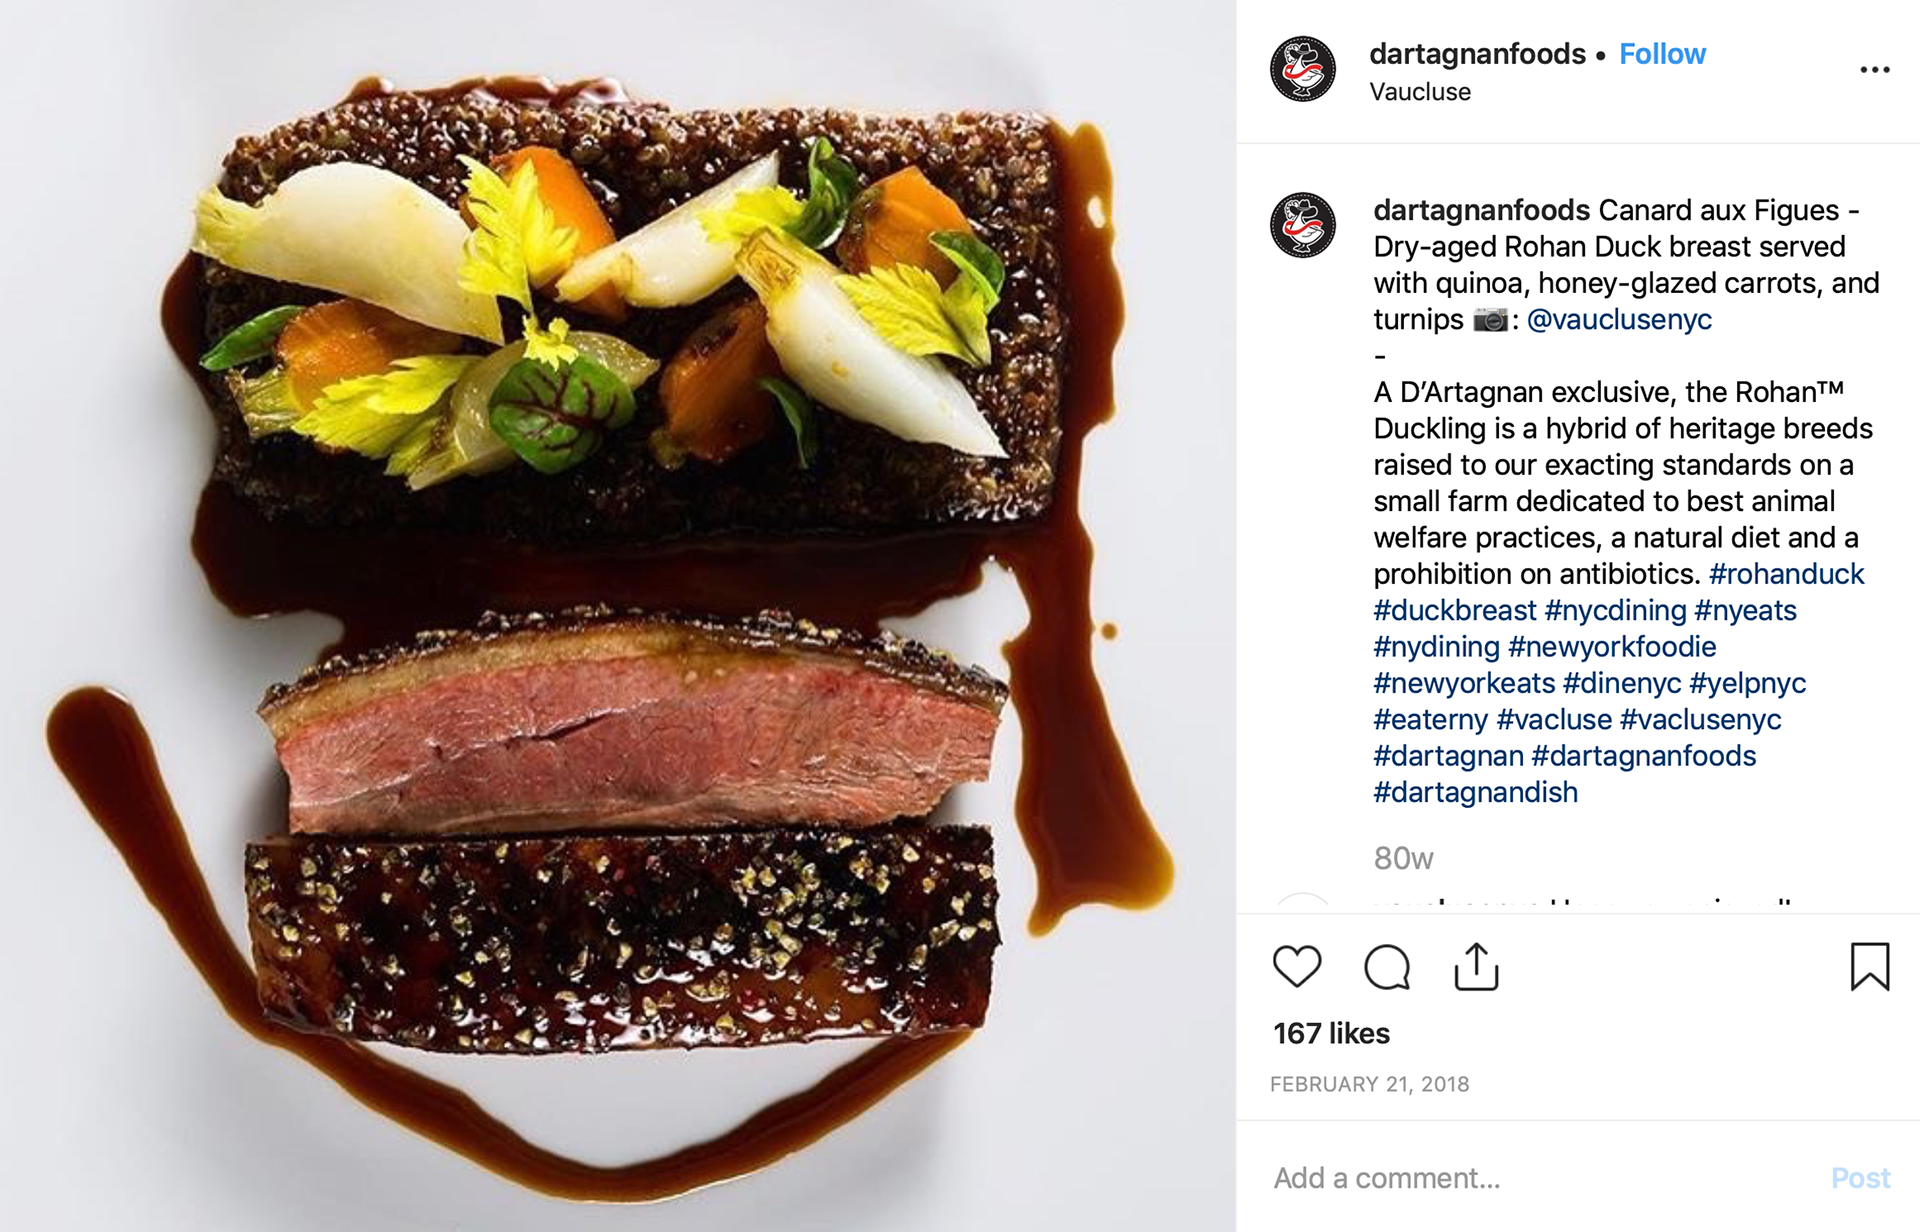Image resolution: width=1920 pixels, height=1232 pixels.
Task: Share the post using the share icon
Action: click(1476, 966)
